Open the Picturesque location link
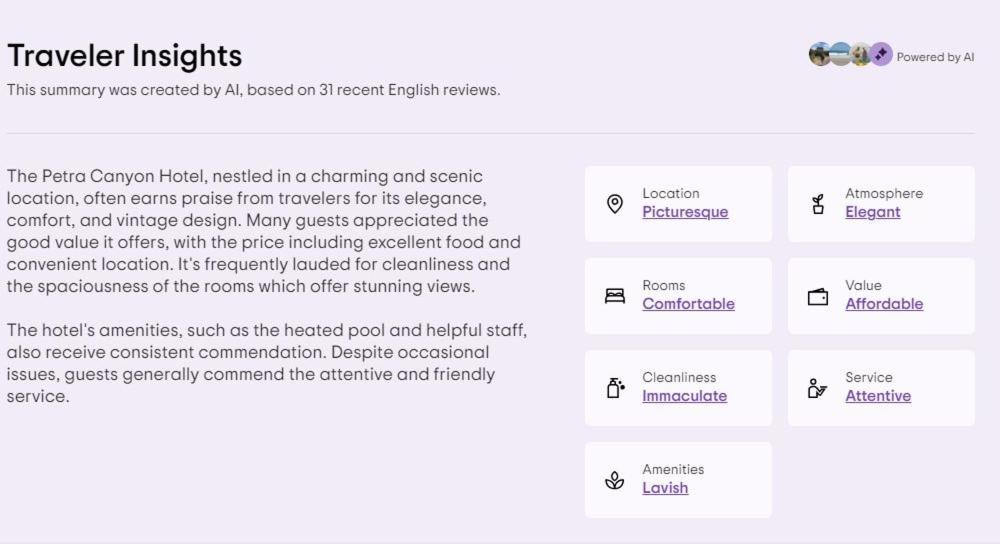The image size is (1000, 544). coord(685,212)
